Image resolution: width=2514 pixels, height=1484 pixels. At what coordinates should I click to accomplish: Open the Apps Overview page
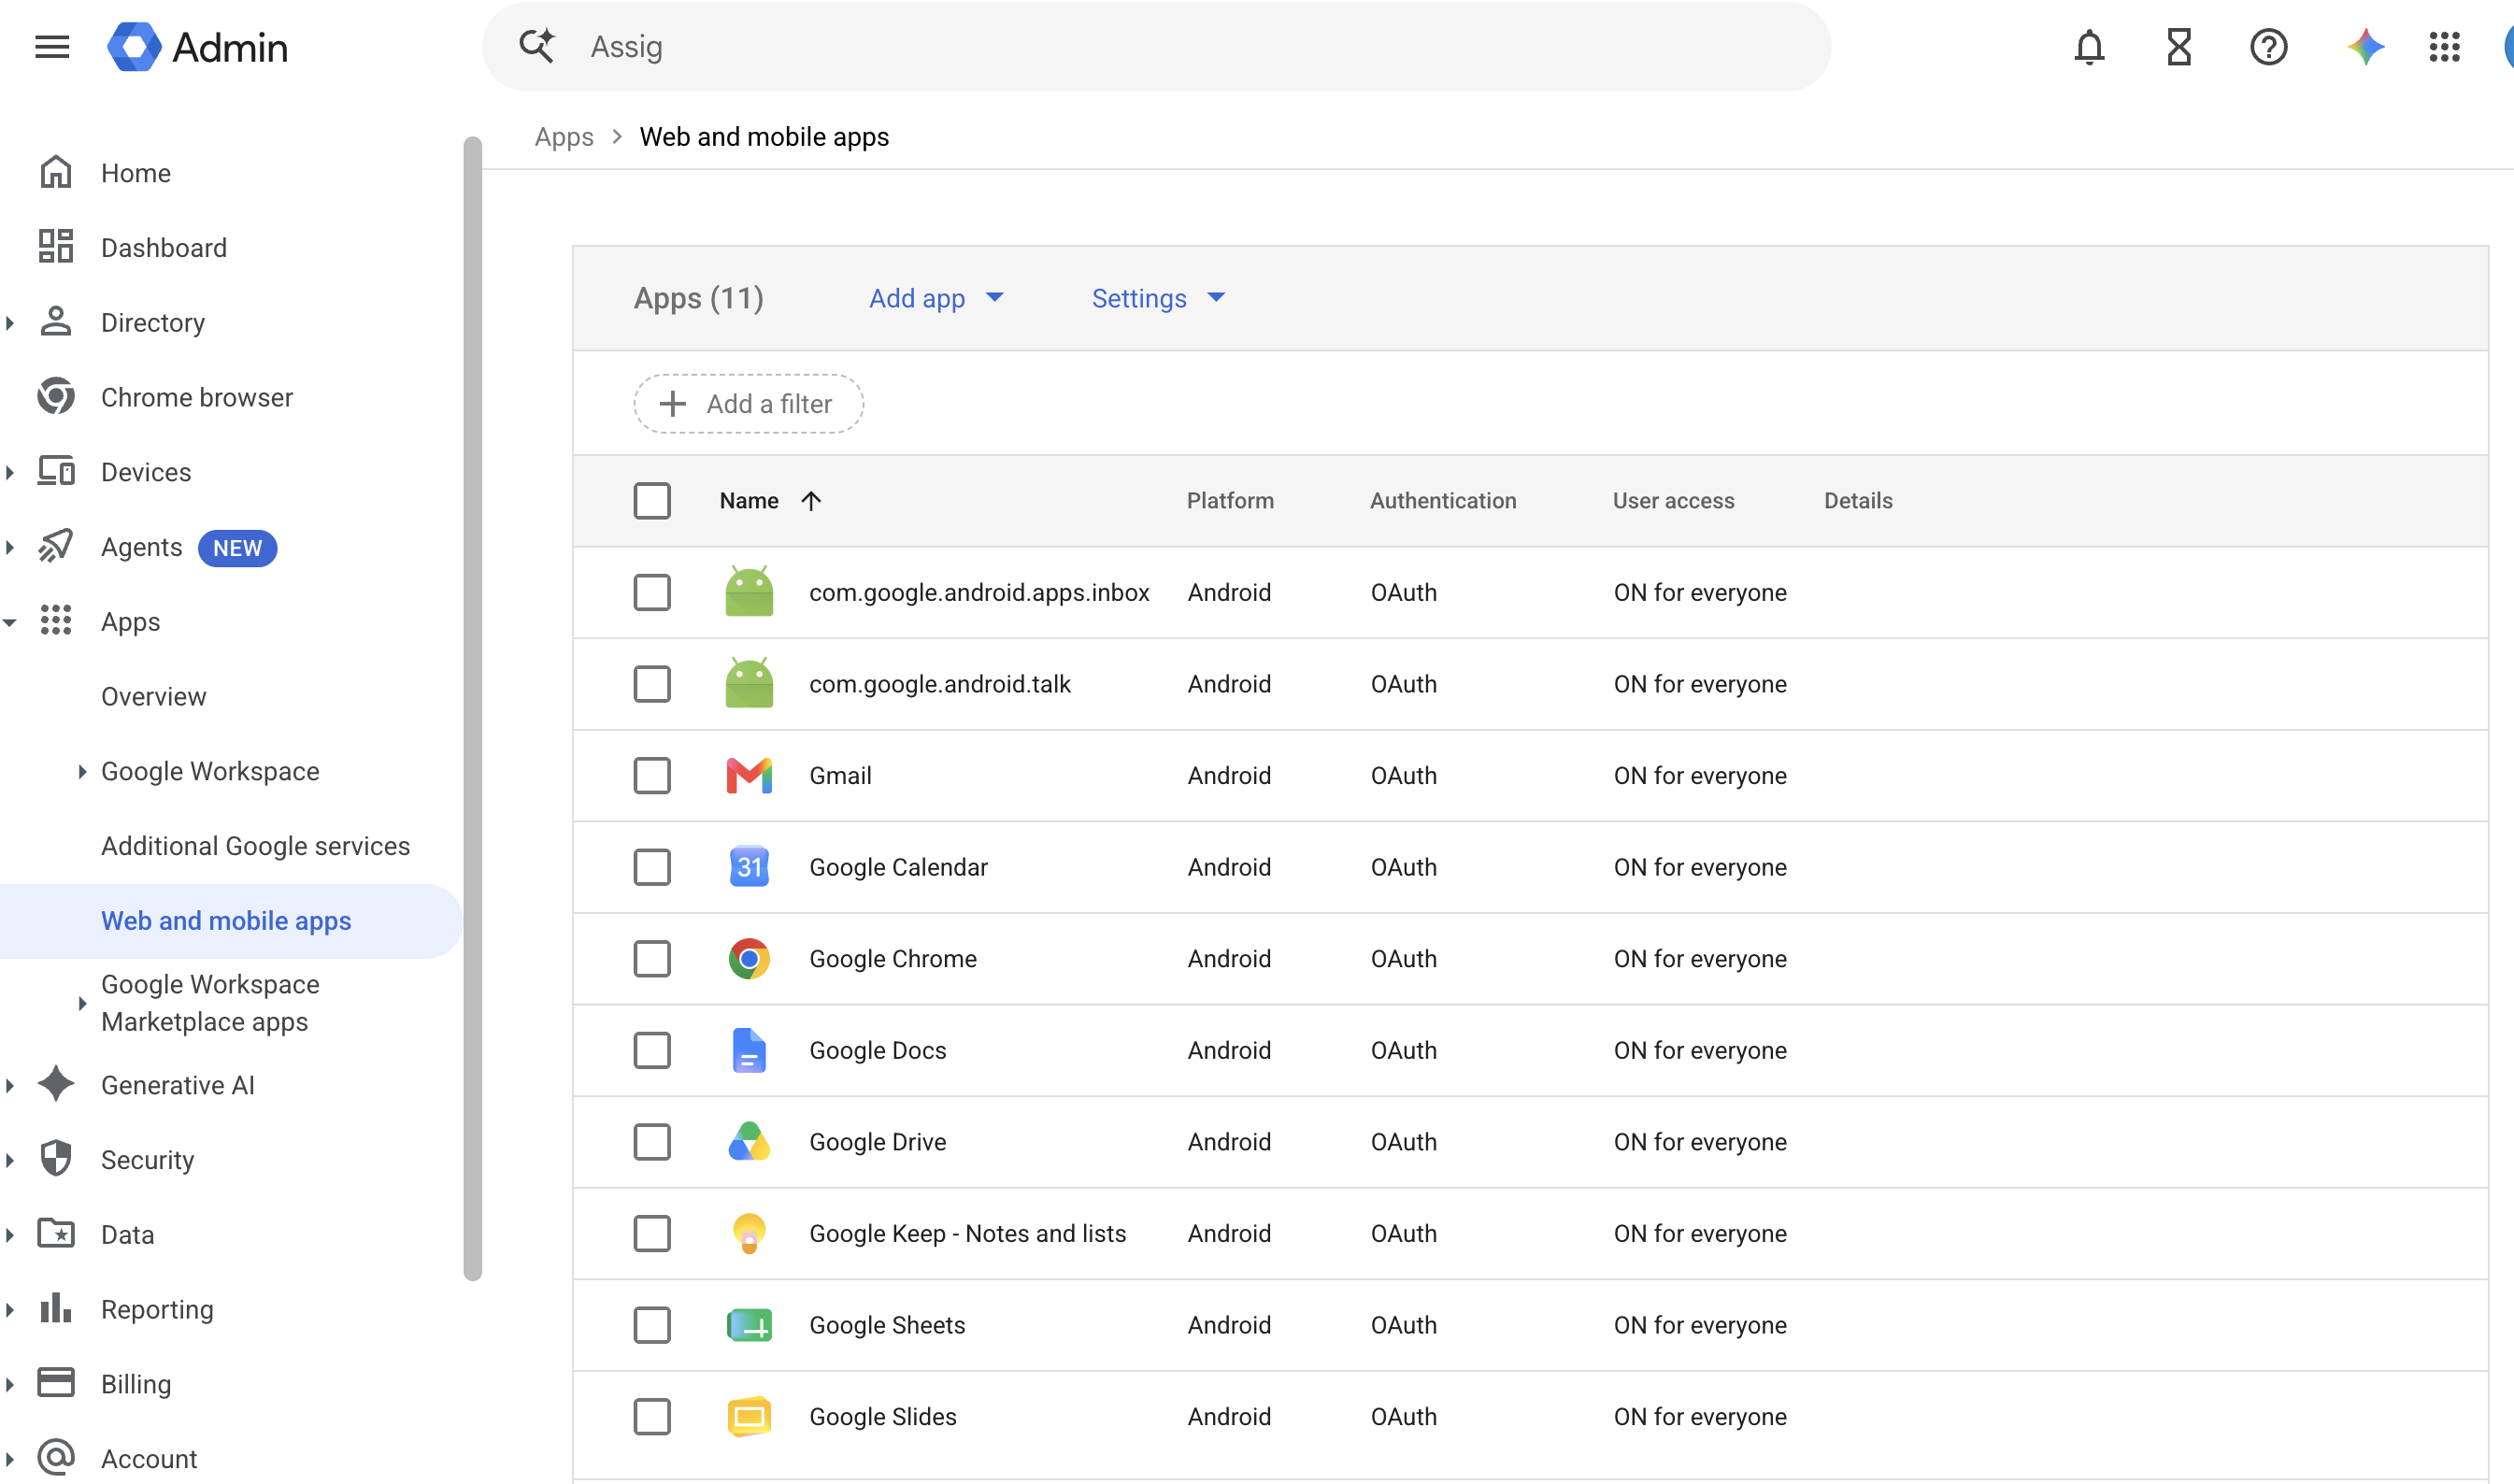click(x=154, y=696)
